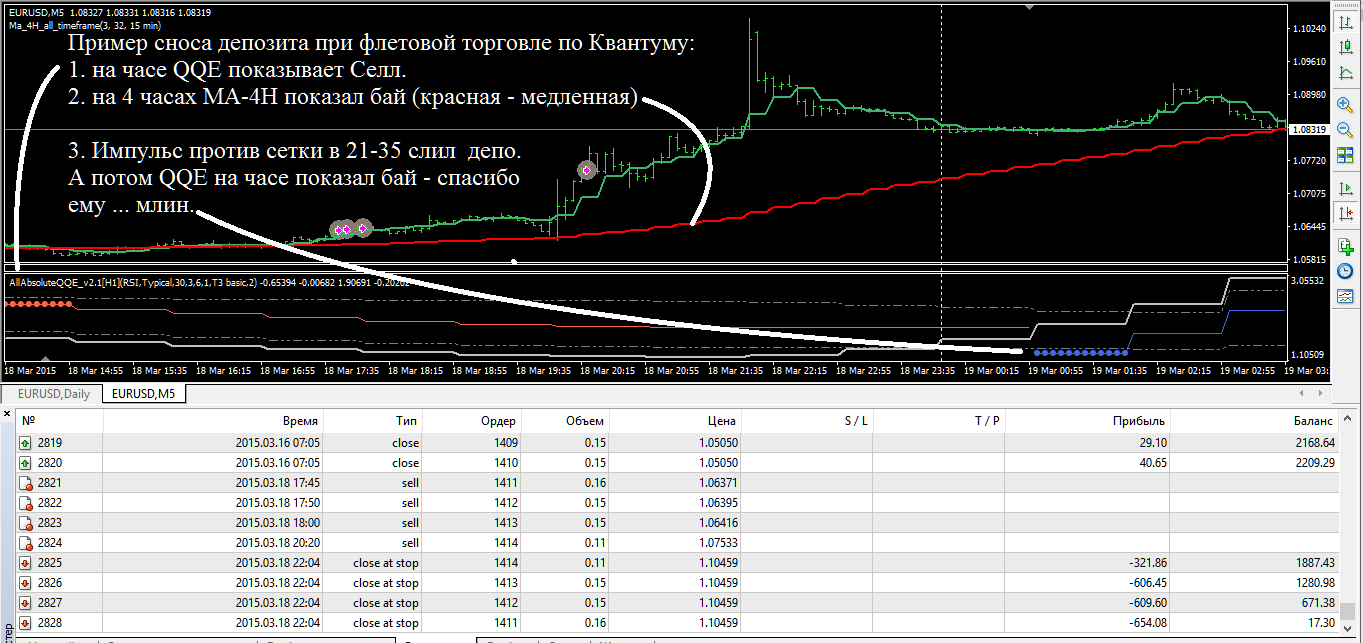Open the add indicators list
The height and width of the screenshot is (643, 1363).
(1345, 246)
